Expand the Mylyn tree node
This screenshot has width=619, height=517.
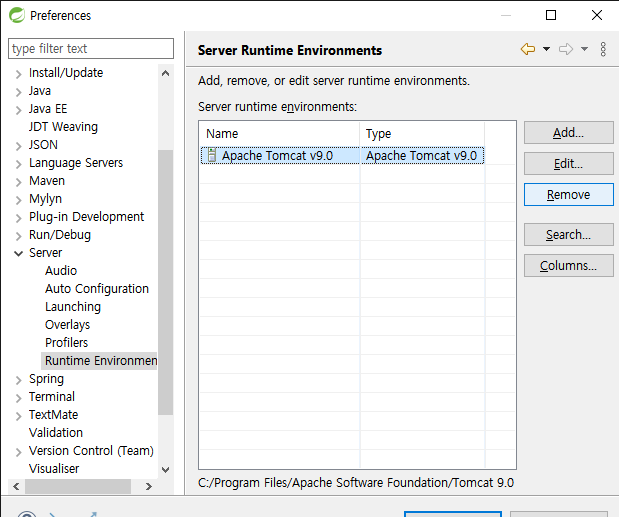(x=18, y=200)
